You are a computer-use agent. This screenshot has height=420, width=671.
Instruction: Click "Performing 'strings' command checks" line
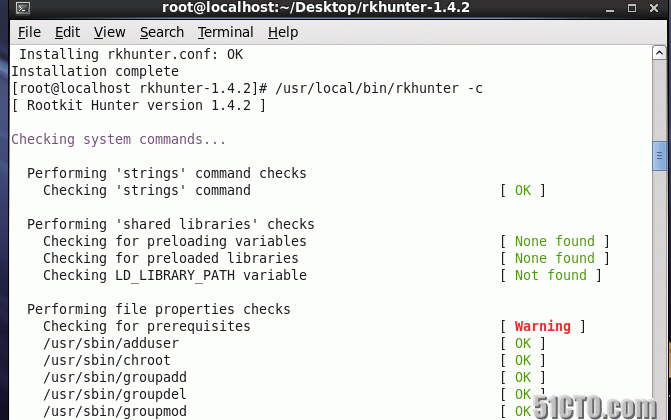(167, 173)
